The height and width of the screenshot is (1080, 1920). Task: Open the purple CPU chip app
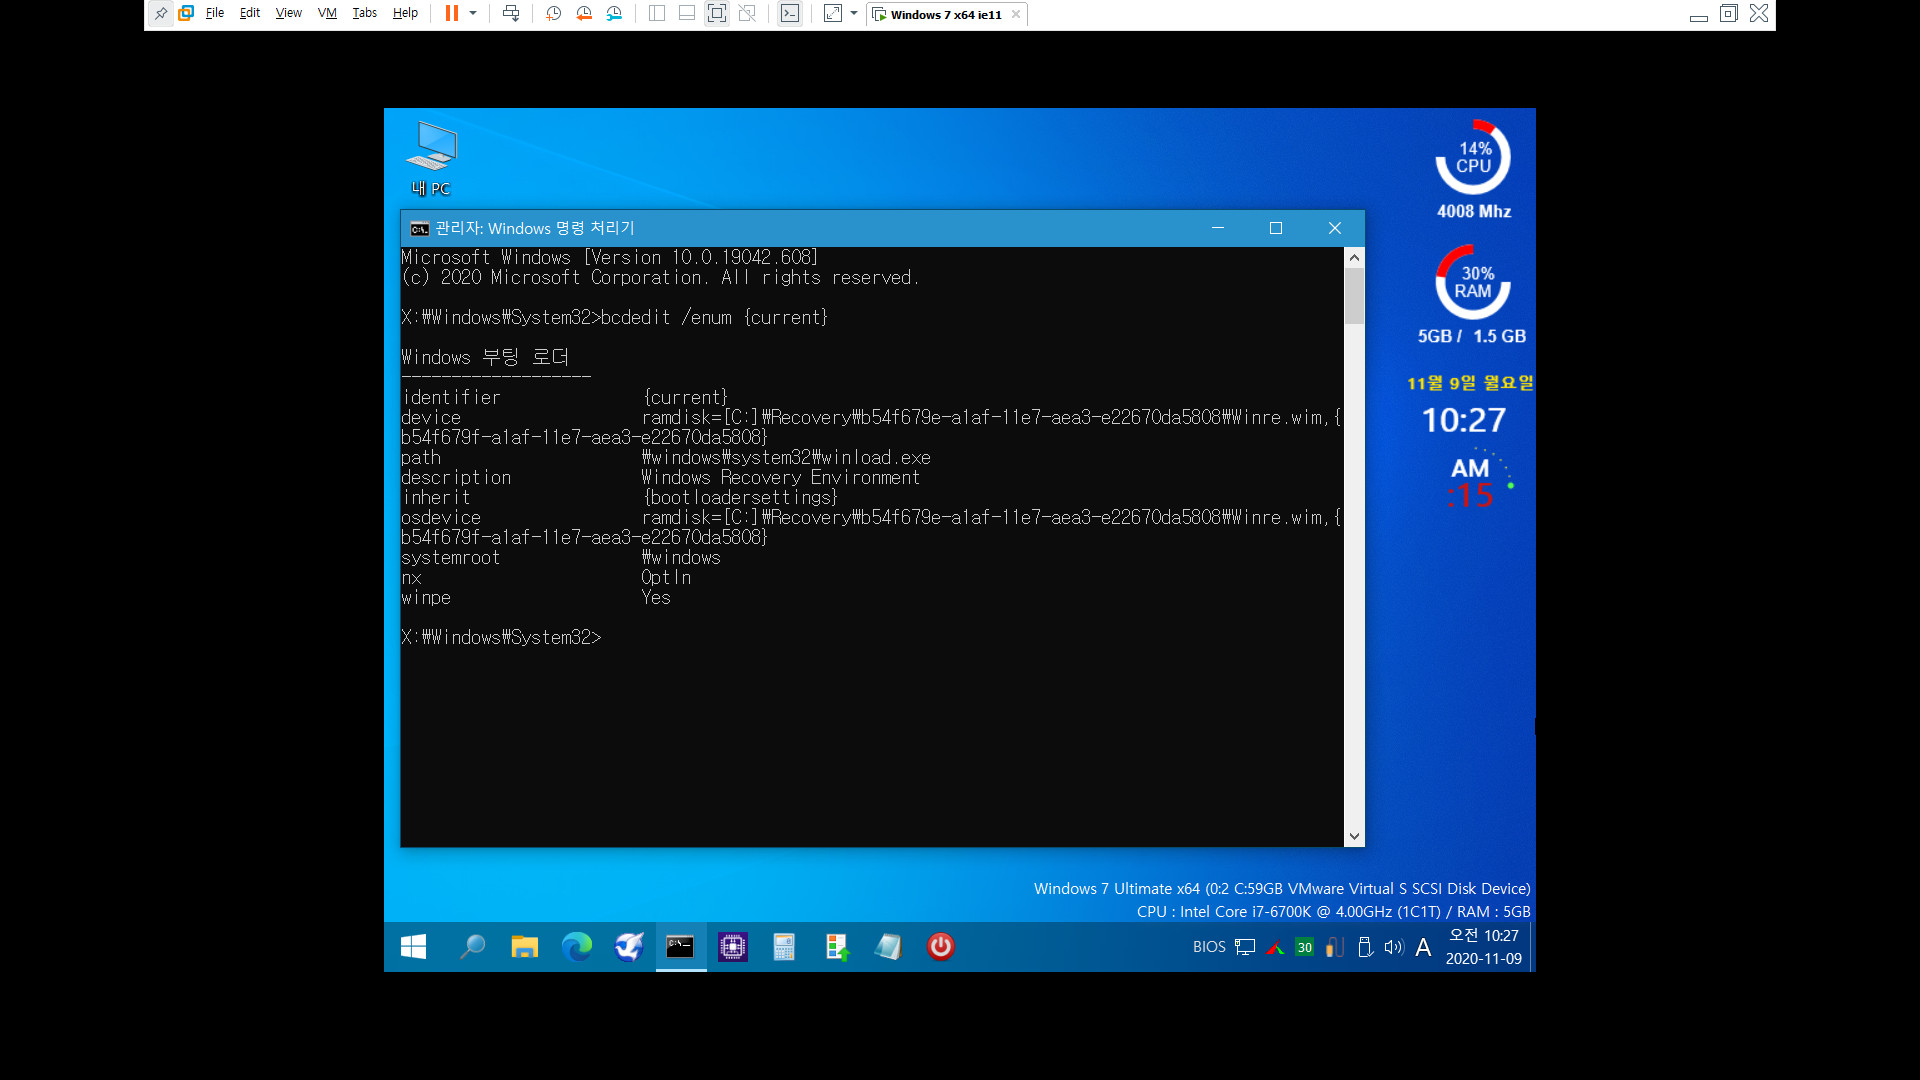[733, 947]
